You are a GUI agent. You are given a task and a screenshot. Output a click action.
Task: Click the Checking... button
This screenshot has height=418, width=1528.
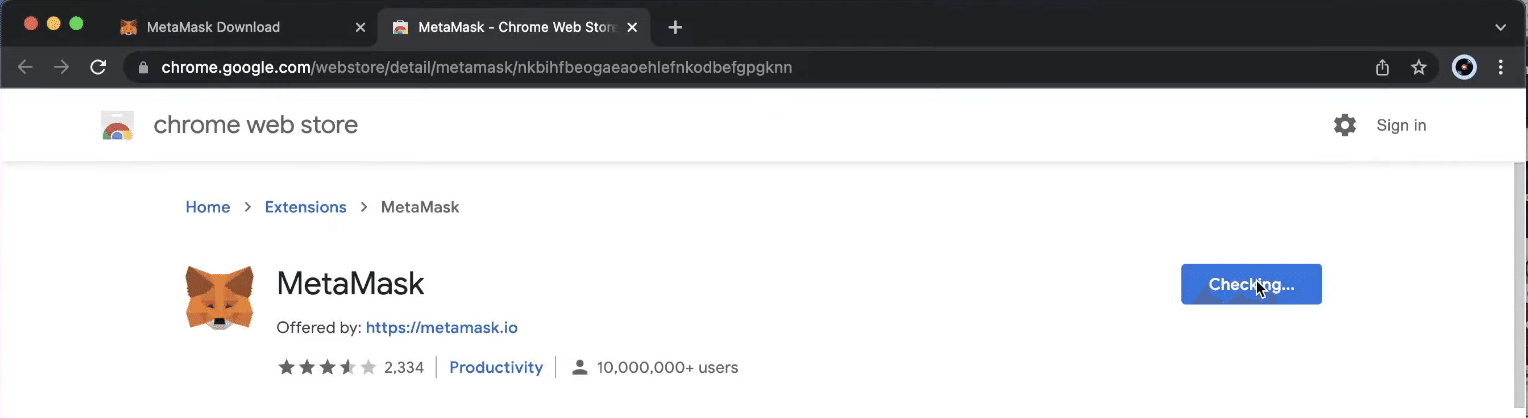[1251, 284]
